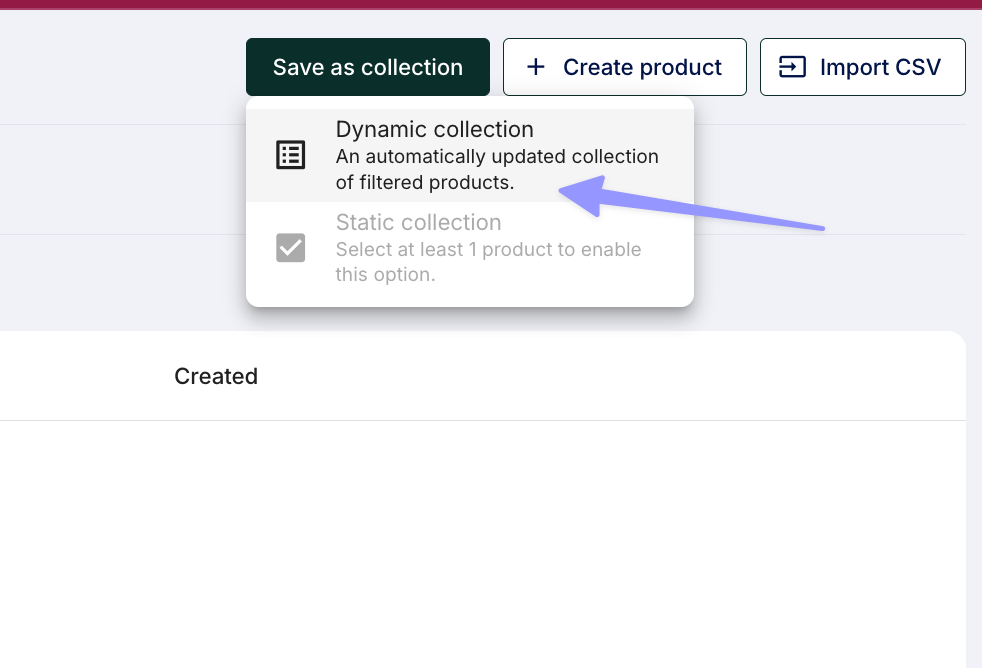The image size is (982, 668).
Task: Click the Created column header
Action: coord(216,376)
